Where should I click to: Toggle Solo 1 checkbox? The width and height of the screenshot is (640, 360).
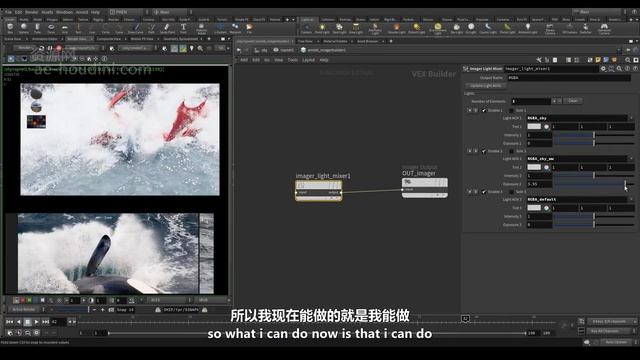511,111
